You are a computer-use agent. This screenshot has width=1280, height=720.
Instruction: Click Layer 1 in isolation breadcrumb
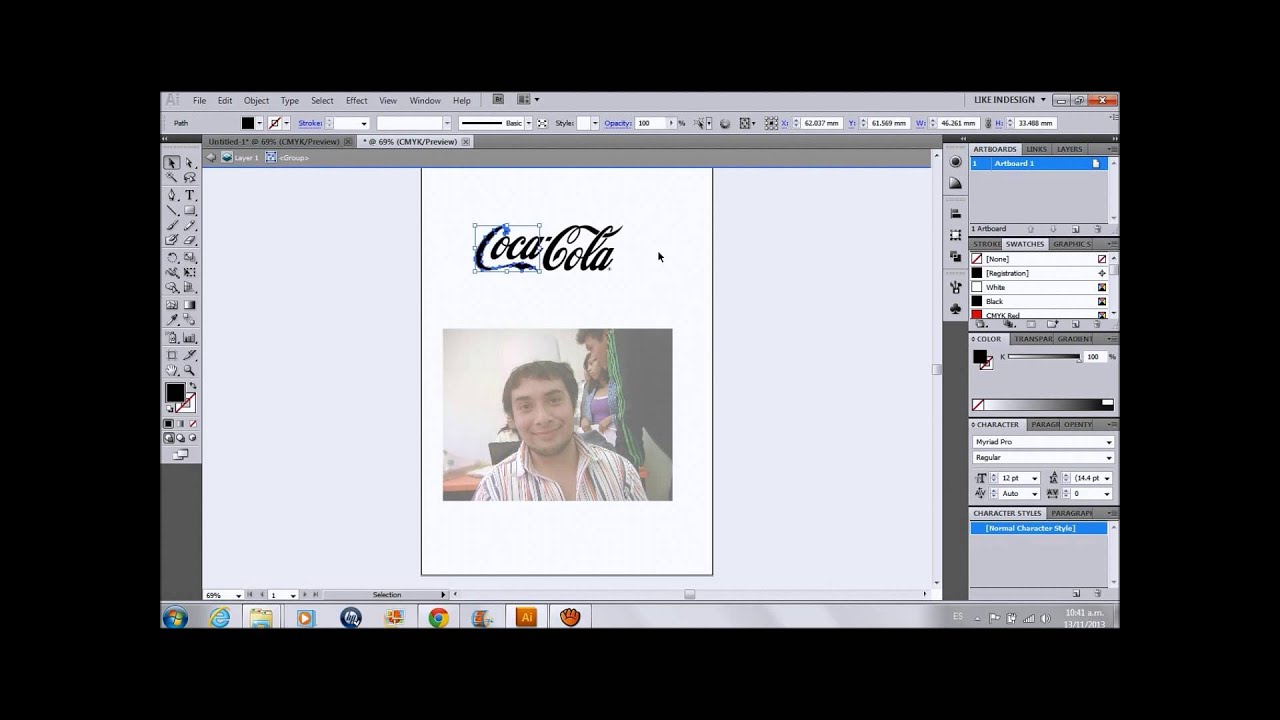point(246,158)
